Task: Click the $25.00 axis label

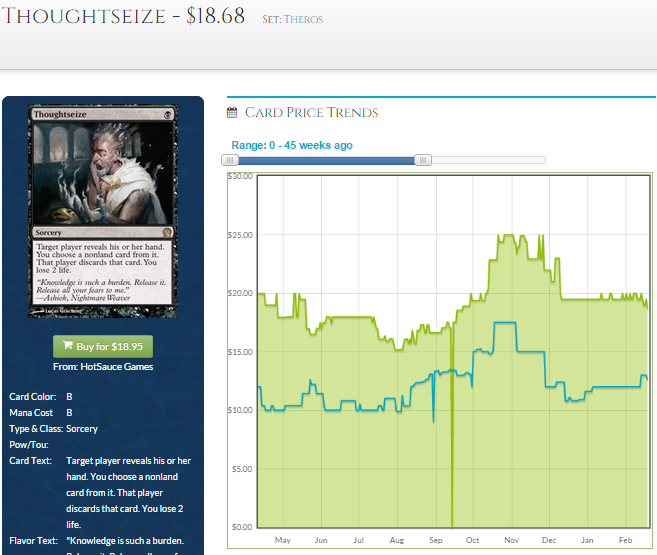Action: point(241,235)
